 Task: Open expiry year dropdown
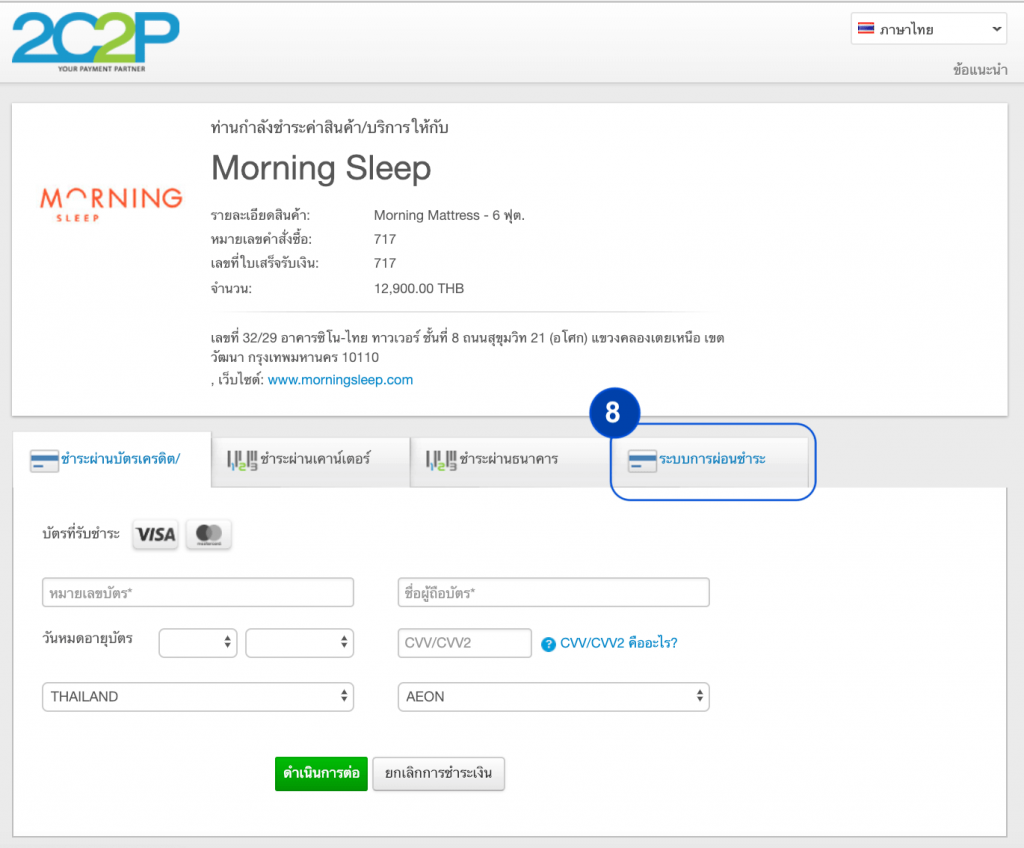tap(300, 643)
